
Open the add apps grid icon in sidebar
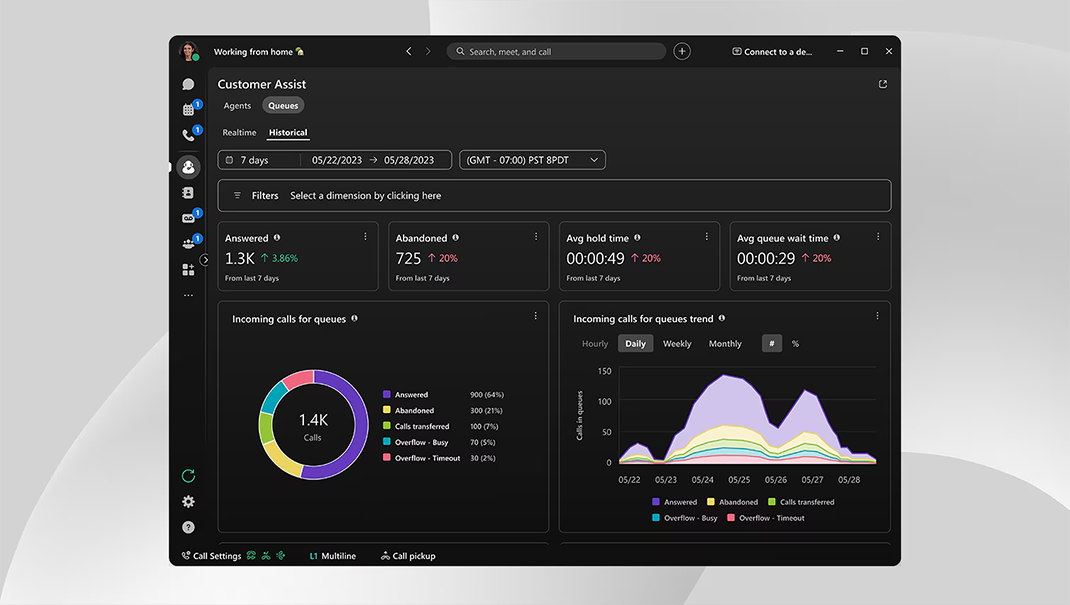point(188,270)
